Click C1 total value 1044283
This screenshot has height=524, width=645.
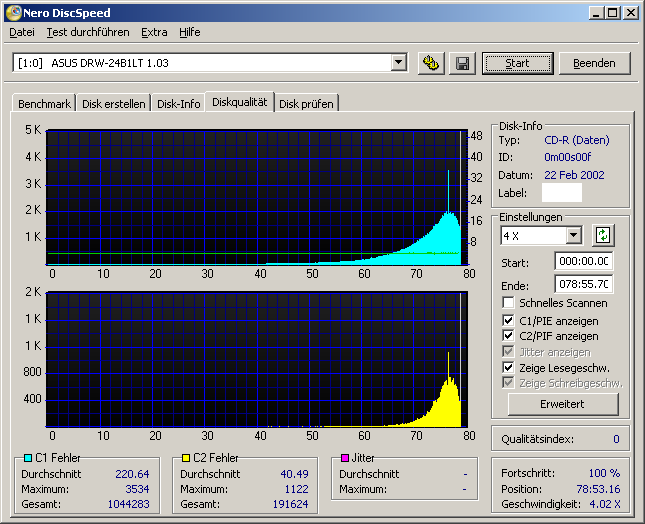point(128,504)
